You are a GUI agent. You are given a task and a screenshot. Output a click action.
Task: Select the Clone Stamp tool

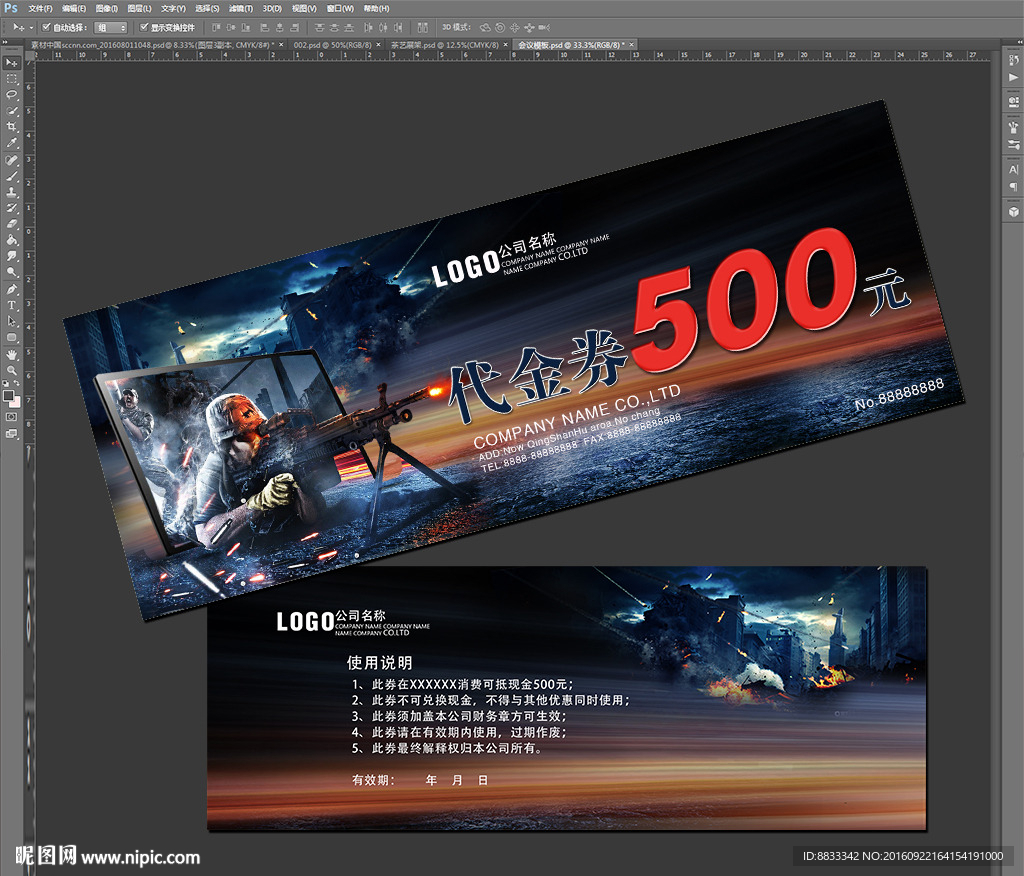click(12, 193)
